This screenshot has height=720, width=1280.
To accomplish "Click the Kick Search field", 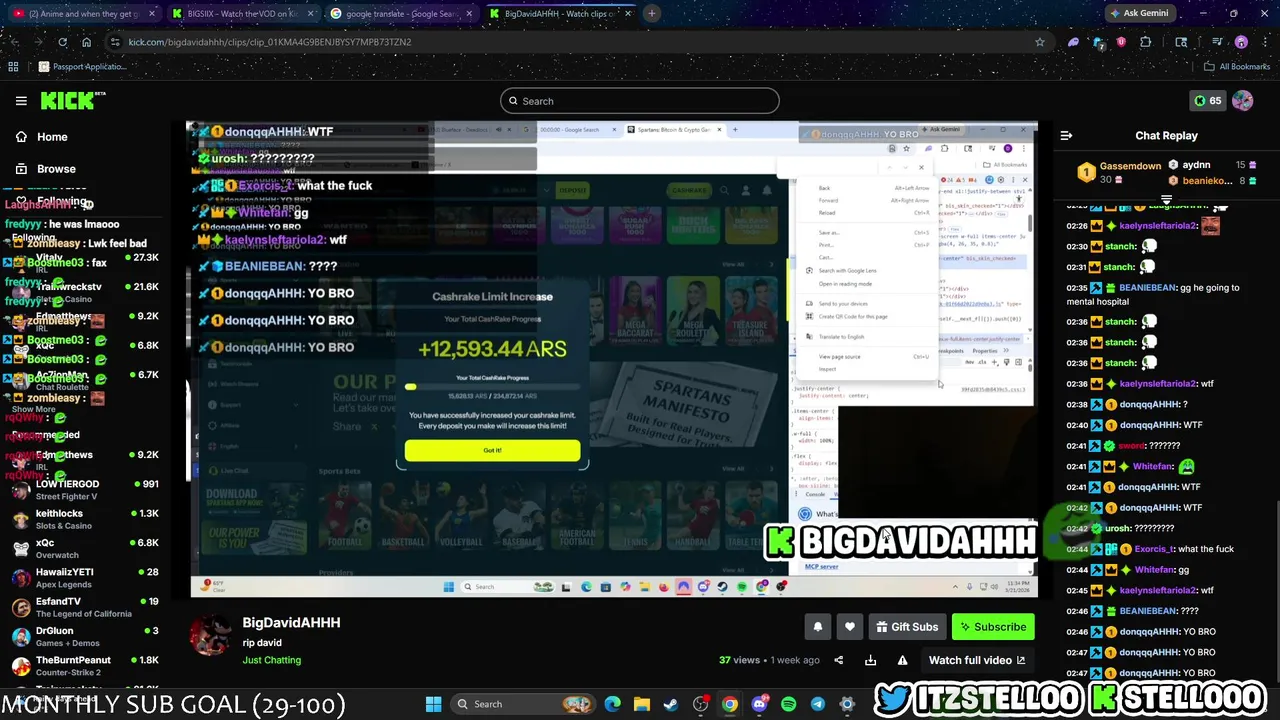I will coord(640,101).
